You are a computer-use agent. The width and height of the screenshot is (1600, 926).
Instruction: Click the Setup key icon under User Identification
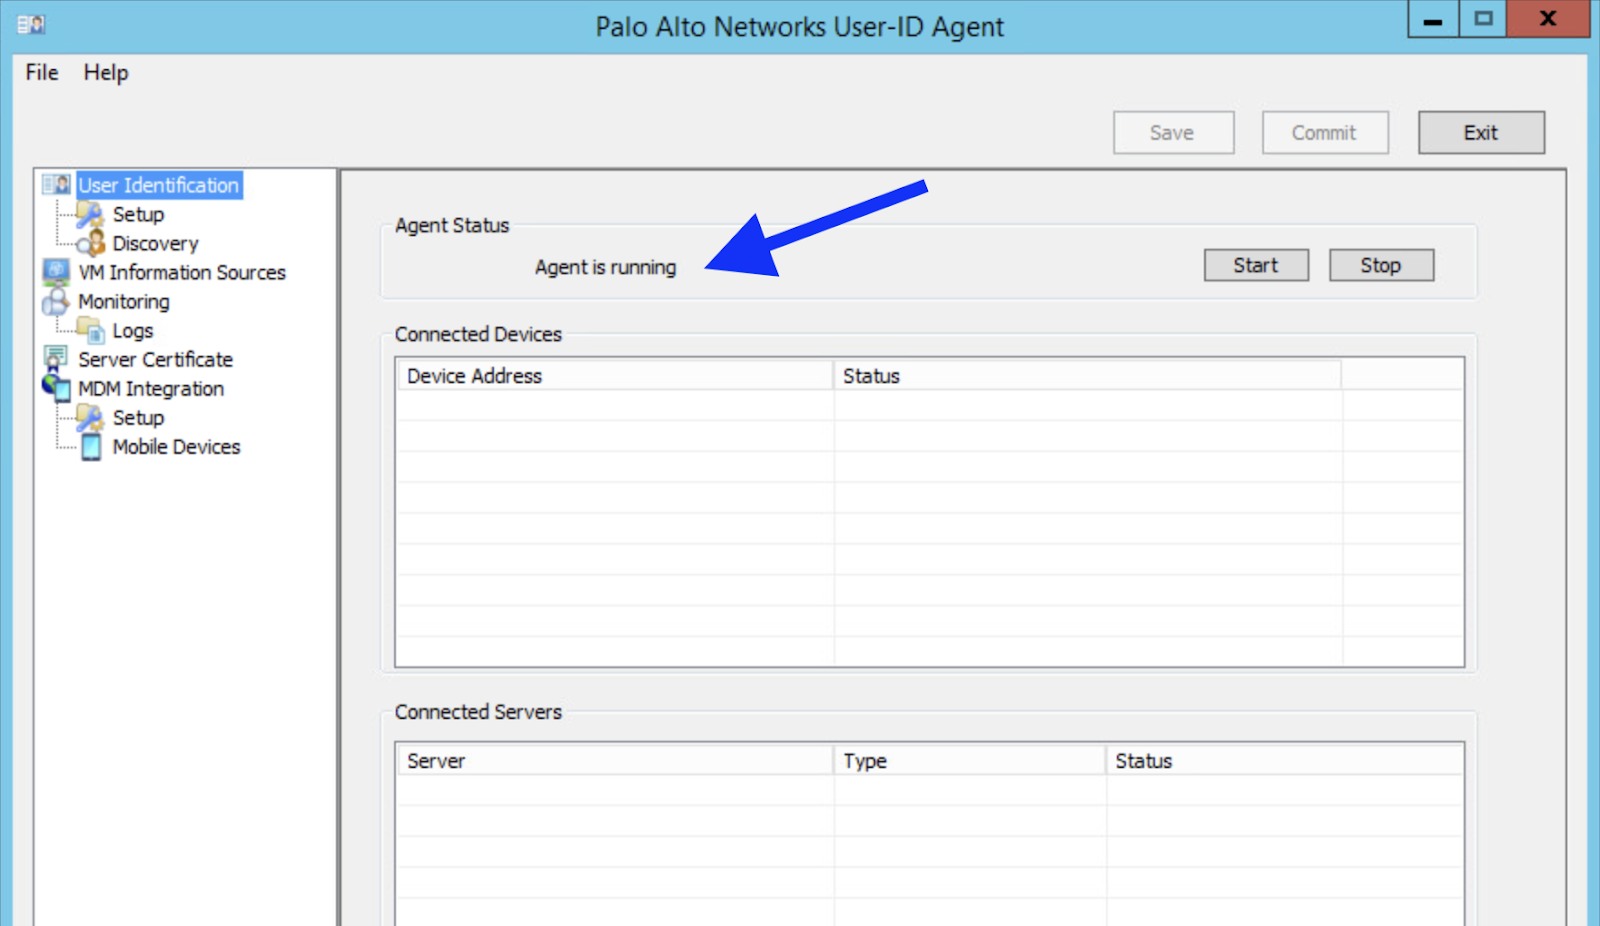90,213
